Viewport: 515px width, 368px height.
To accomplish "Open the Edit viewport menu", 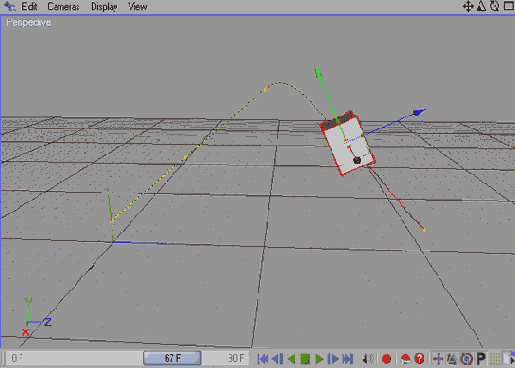I will [29, 6].
